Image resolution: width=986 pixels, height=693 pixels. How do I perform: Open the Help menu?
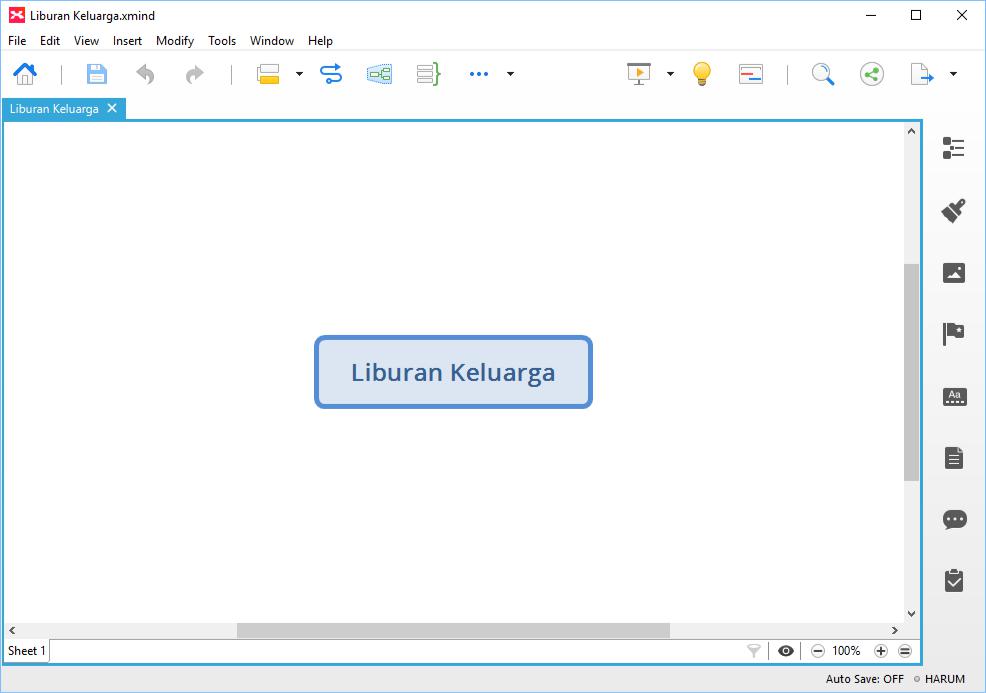320,41
